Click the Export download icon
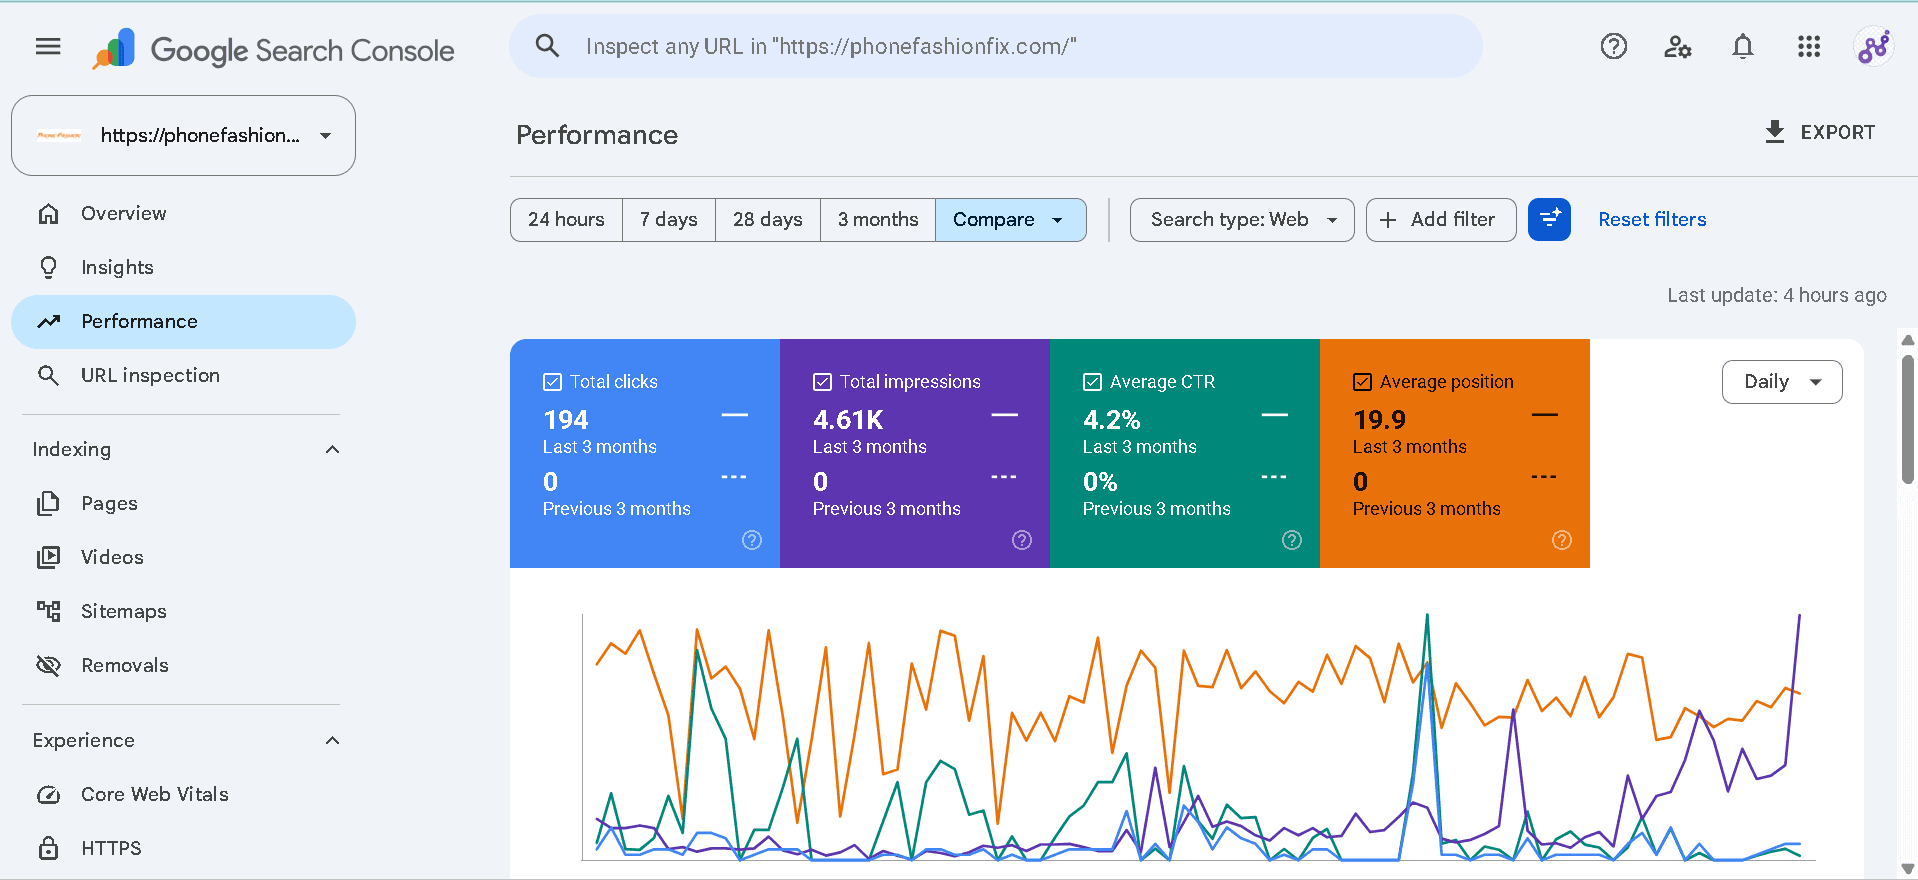Image resolution: width=1918 pixels, height=880 pixels. pyautogui.click(x=1775, y=132)
